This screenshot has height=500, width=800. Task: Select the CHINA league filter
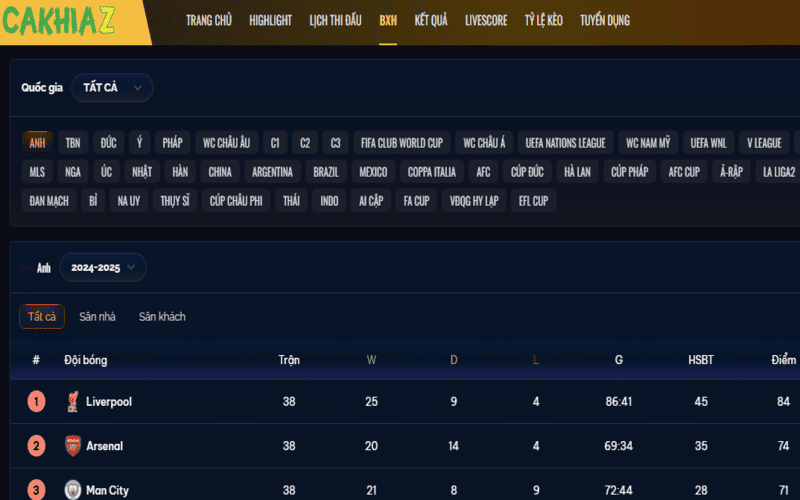(x=220, y=172)
